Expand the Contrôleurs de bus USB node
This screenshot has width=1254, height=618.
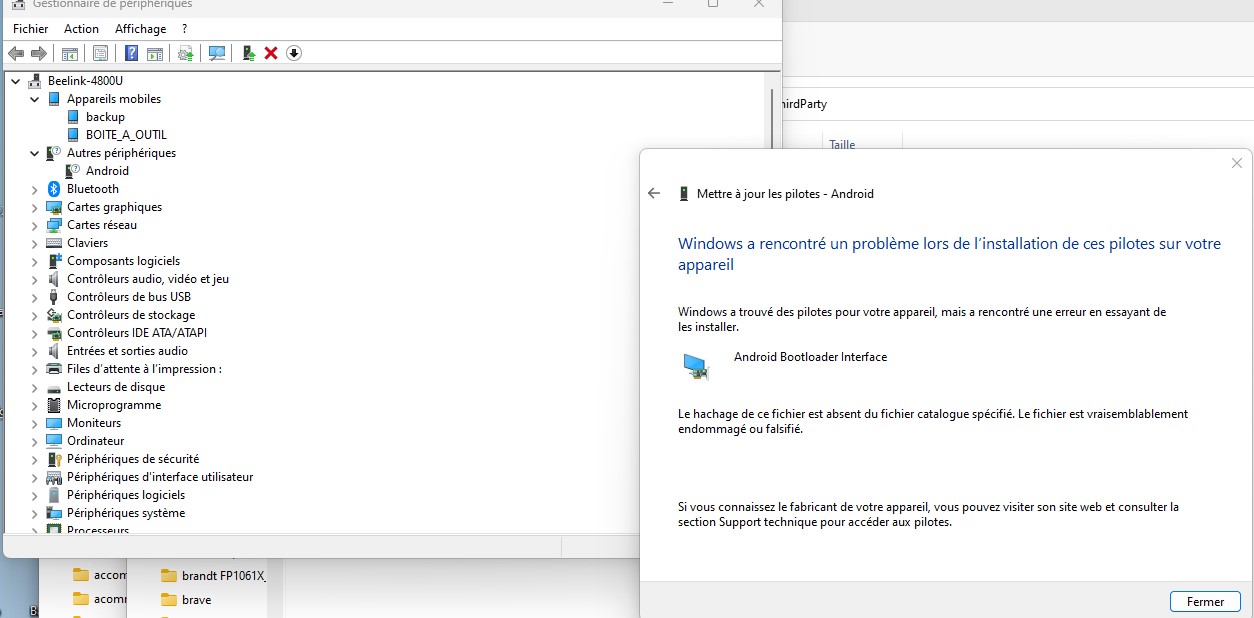pyautogui.click(x=34, y=297)
